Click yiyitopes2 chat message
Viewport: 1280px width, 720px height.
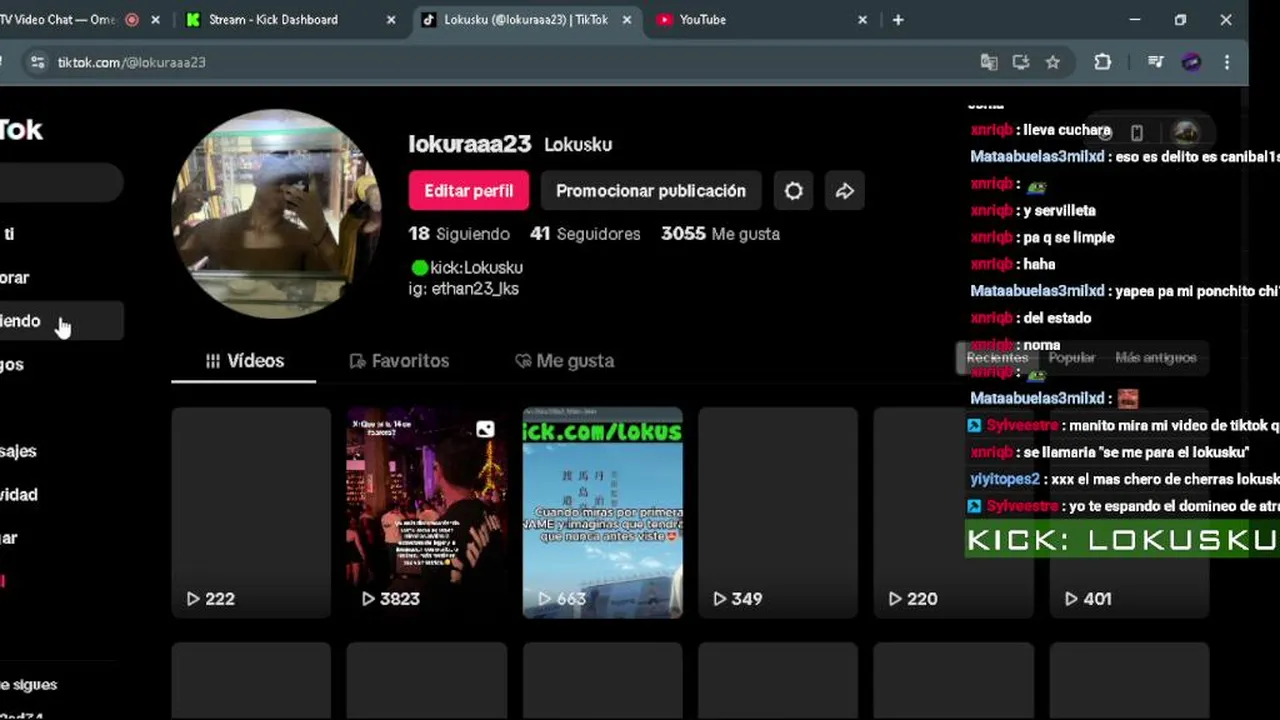coord(1124,479)
